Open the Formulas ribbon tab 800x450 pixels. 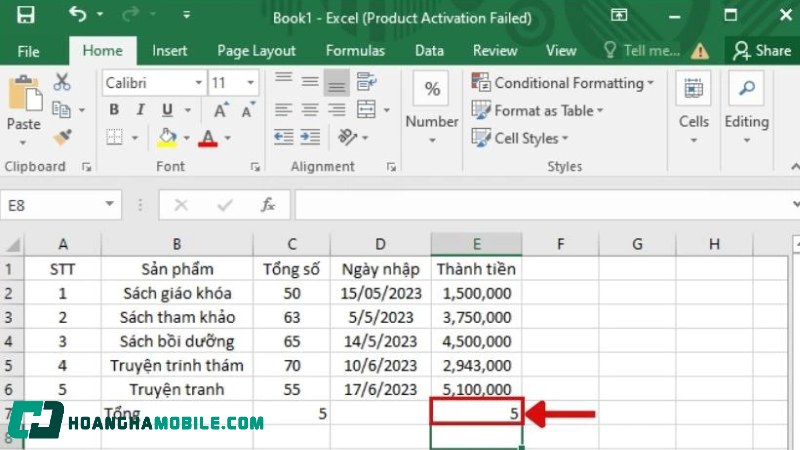point(355,50)
